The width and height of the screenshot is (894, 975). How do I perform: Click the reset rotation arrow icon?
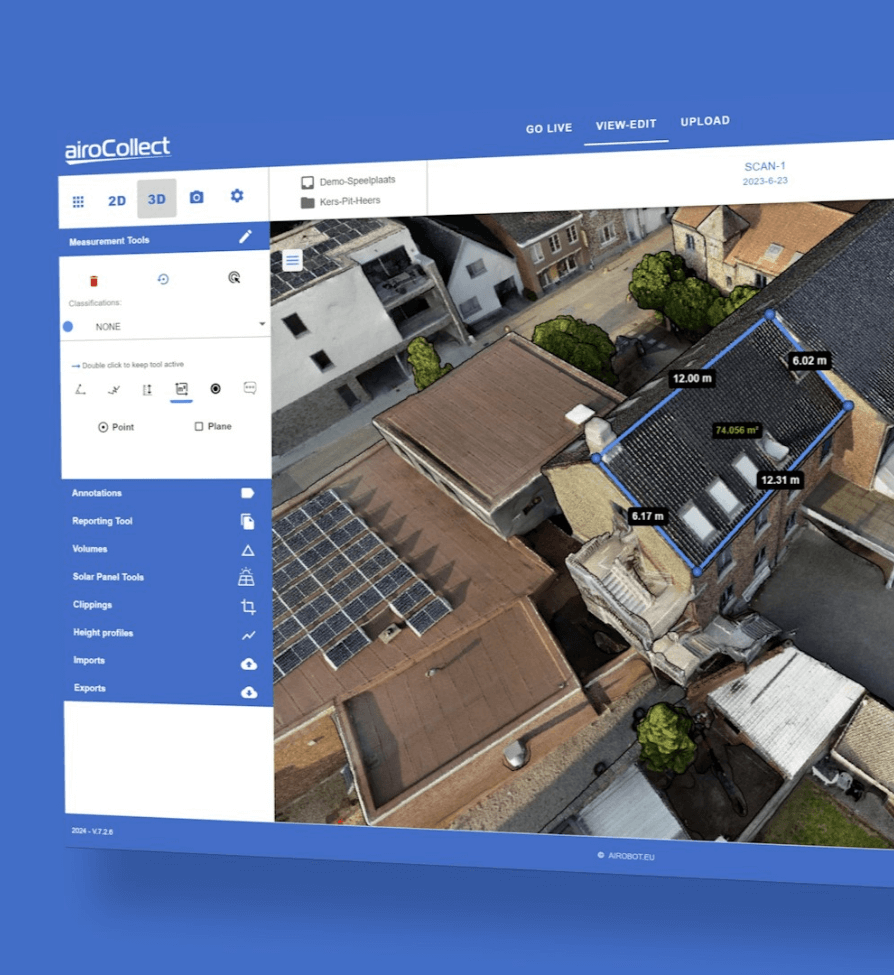(x=163, y=279)
